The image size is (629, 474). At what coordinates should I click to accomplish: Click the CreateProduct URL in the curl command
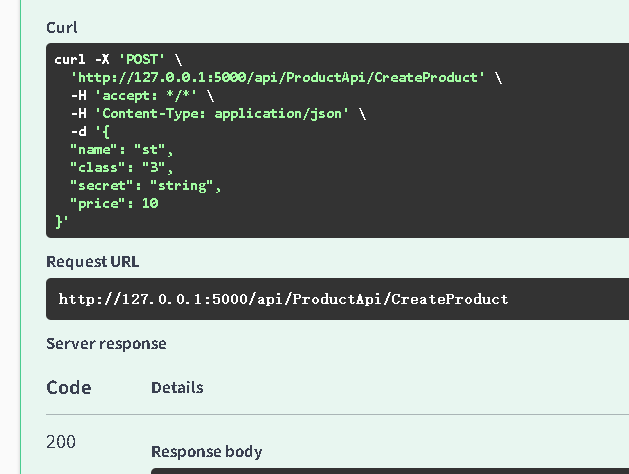[281, 78]
